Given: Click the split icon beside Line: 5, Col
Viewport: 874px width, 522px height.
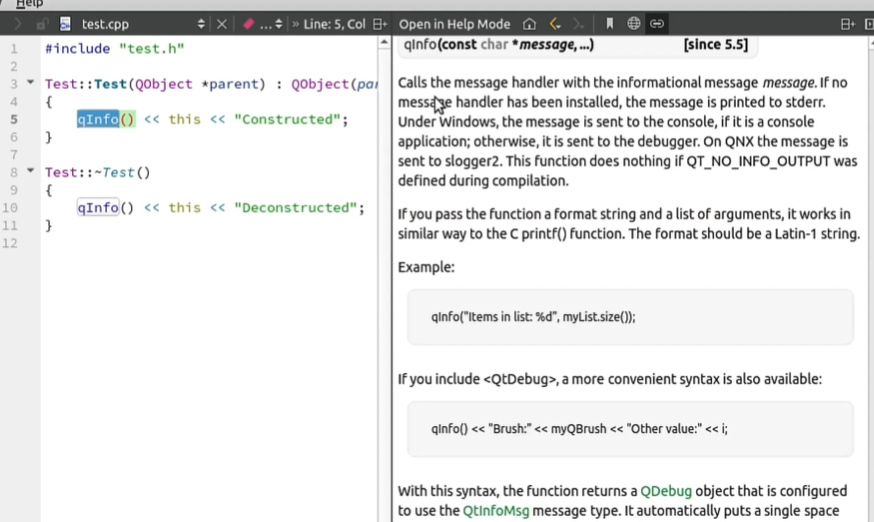Looking at the screenshot, I should pyautogui.click(x=380, y=24).
